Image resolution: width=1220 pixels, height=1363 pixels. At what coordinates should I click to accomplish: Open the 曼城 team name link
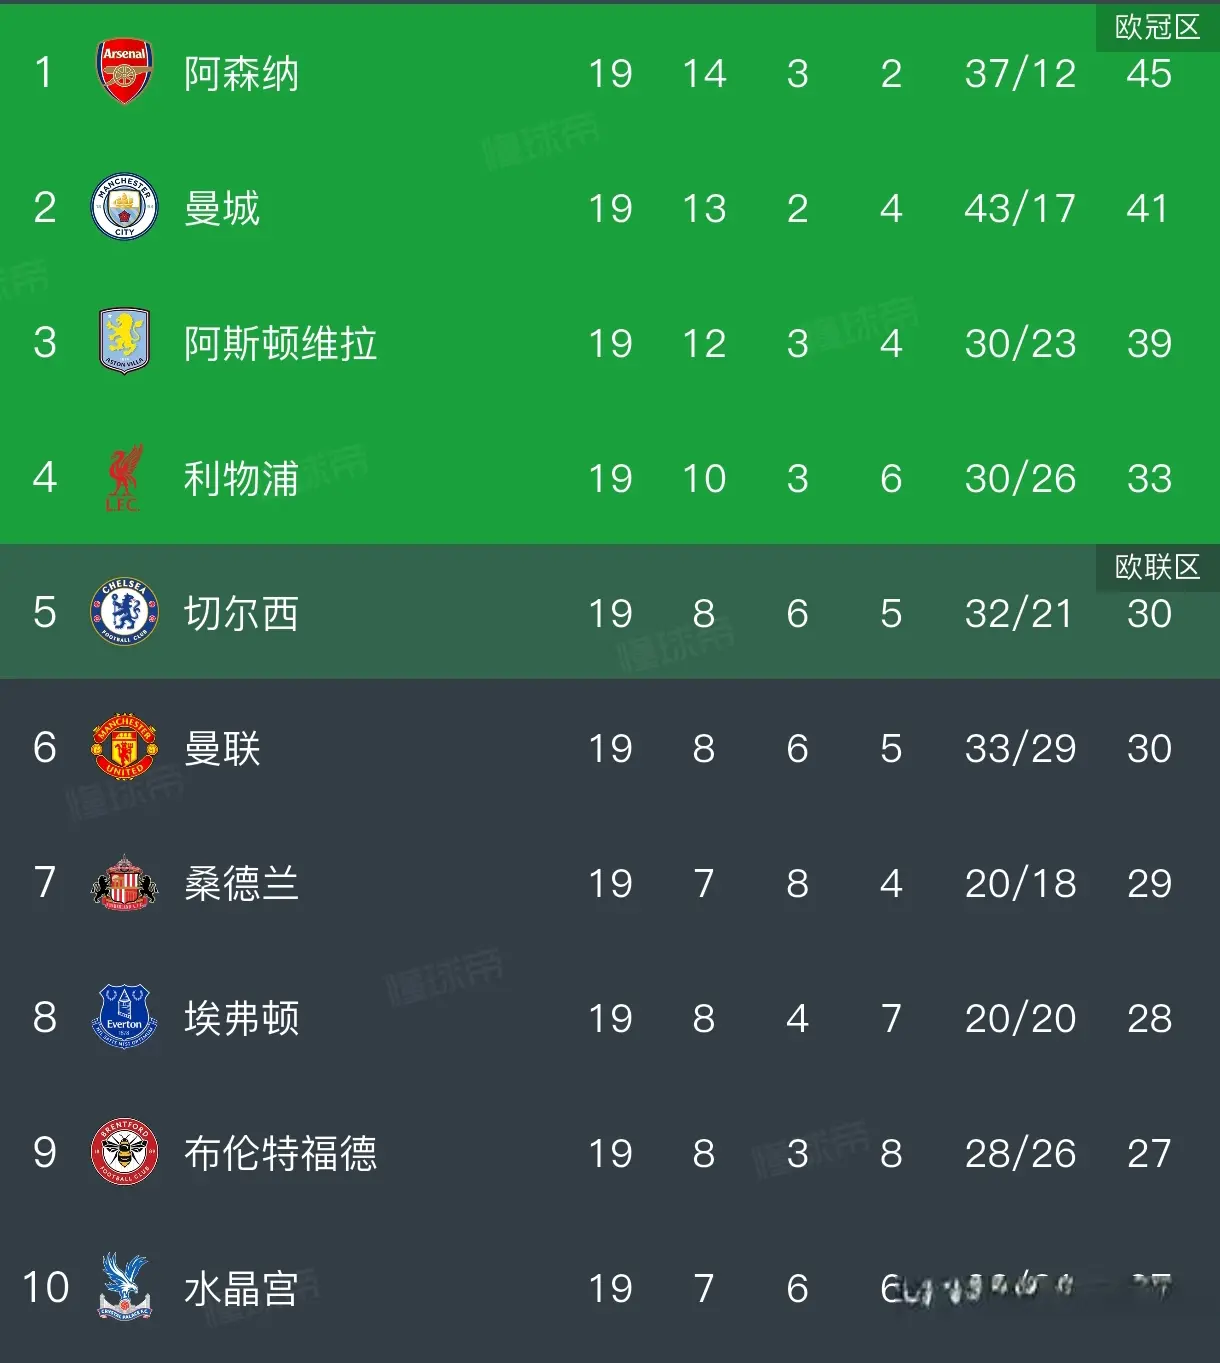click(221, 209)
